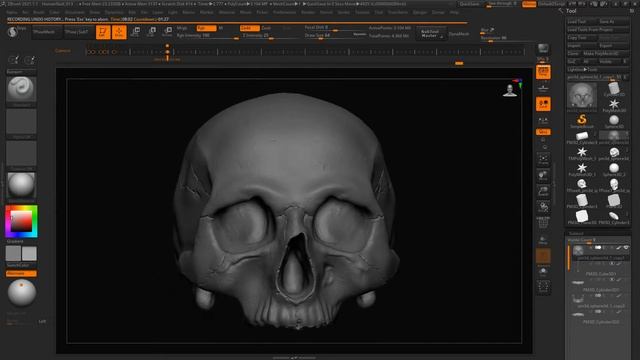This screenshot has height=360, width=640.
Task: Select the Cylinder3D tool
Action: pos(613,88)
